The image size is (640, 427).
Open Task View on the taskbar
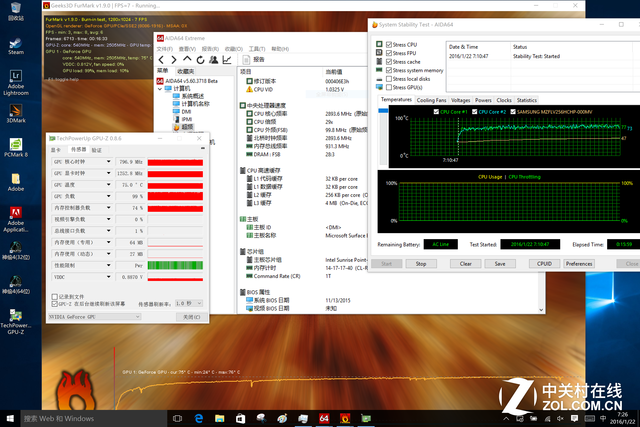click(x=177, y=418)
